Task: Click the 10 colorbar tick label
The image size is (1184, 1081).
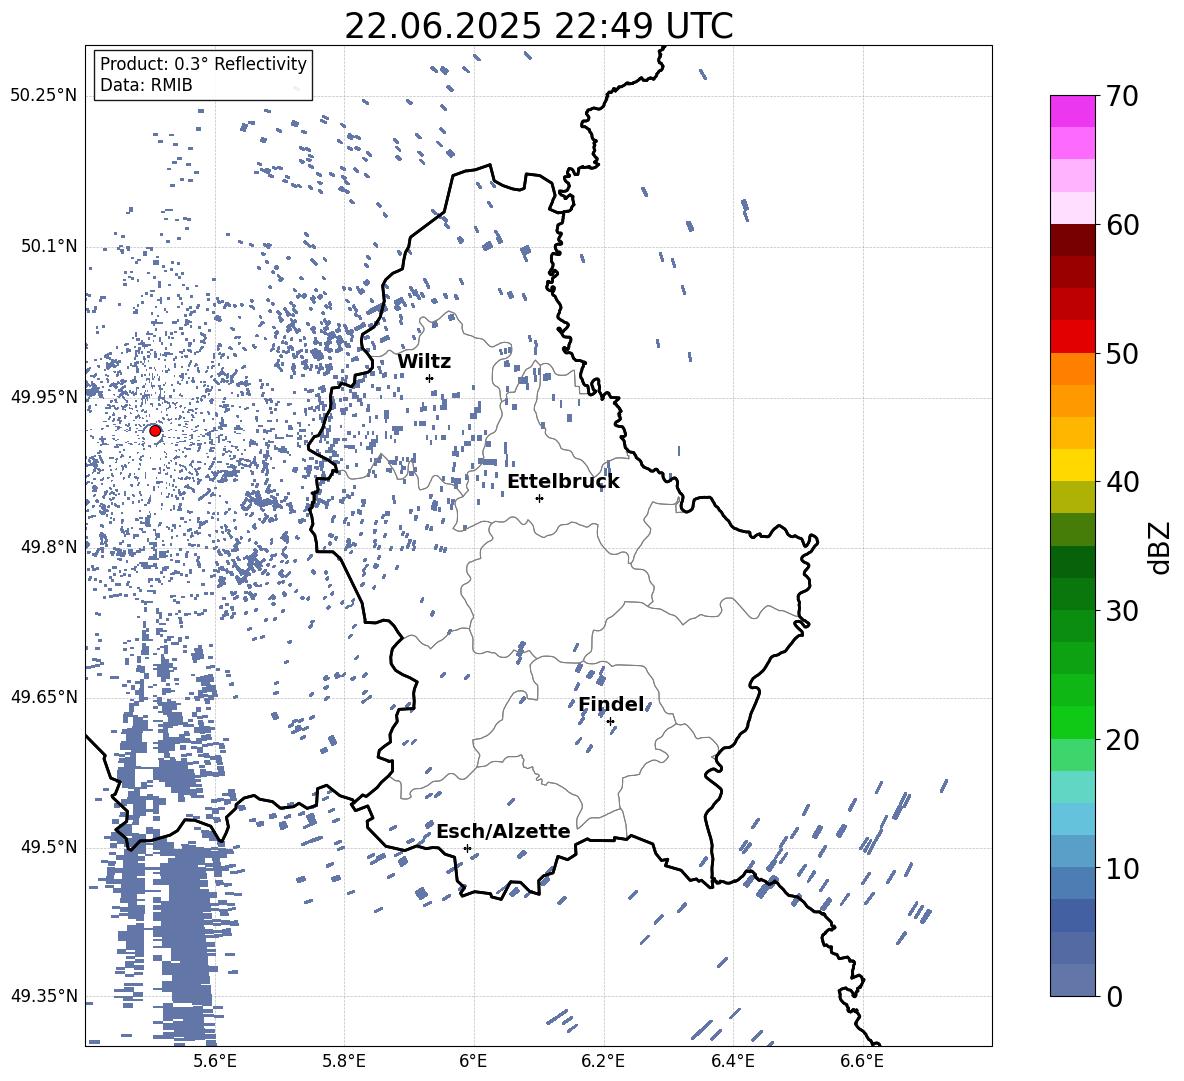Action: coord(1122,868)
